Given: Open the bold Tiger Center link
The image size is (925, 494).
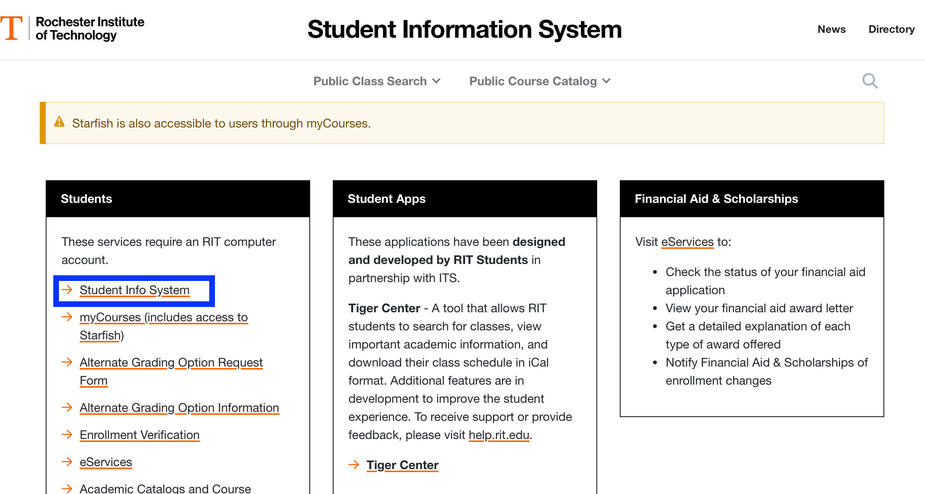Looking at the screenshot, I should [x=402, y=465].
